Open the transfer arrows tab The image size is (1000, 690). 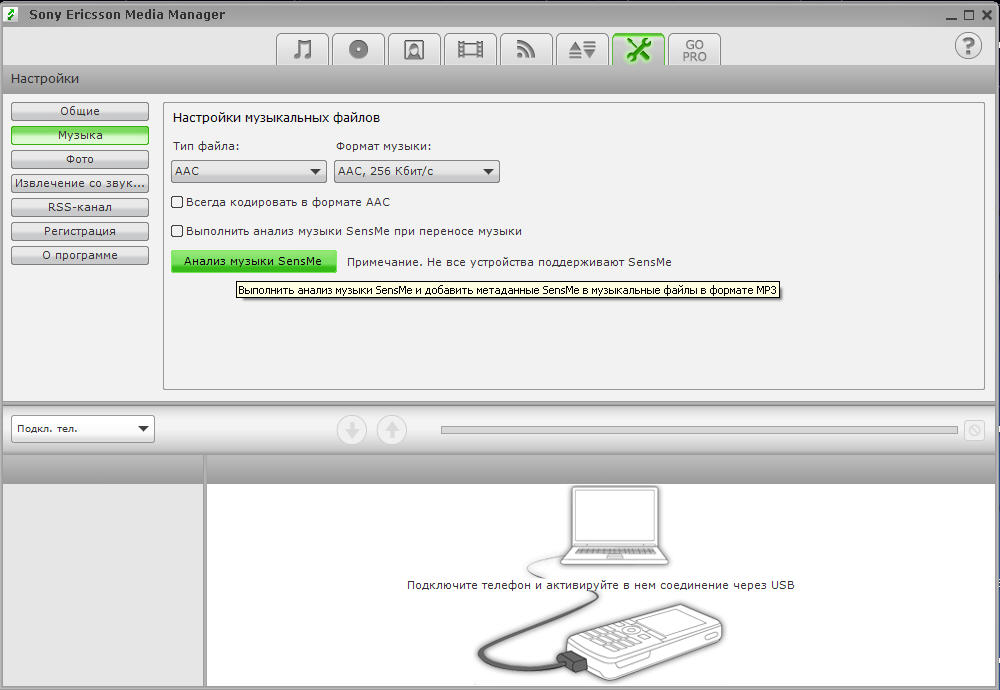click(582, 49)
